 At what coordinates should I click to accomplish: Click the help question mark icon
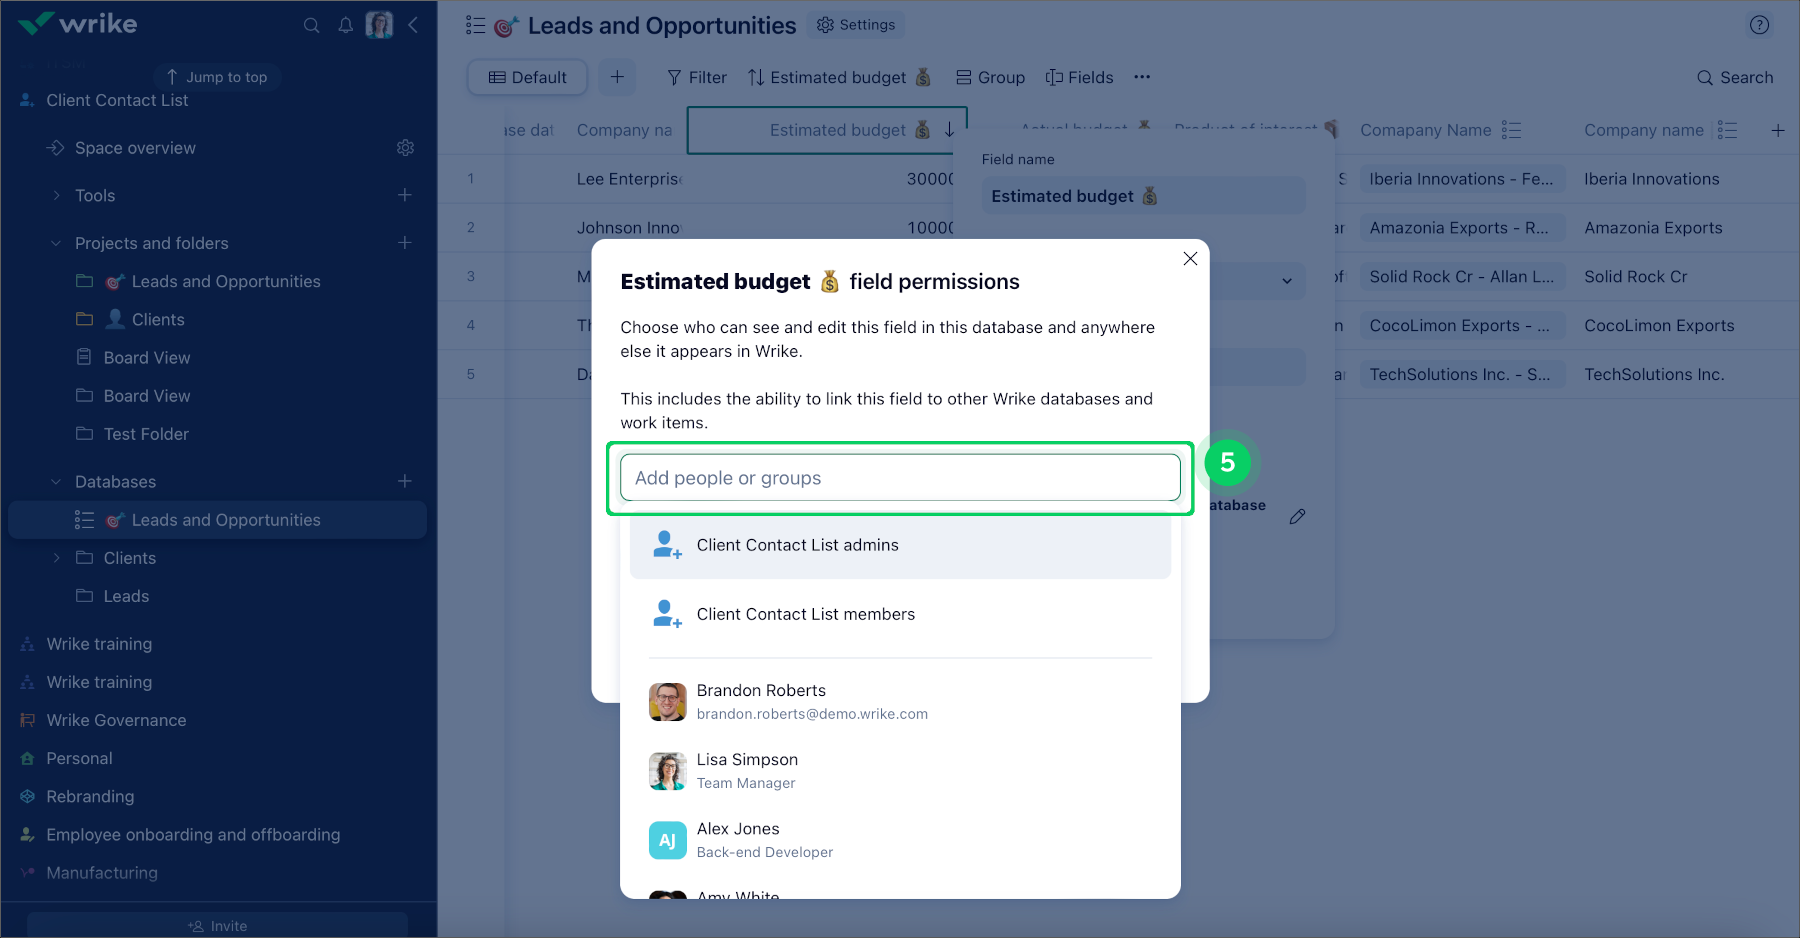click(1760, 25)
